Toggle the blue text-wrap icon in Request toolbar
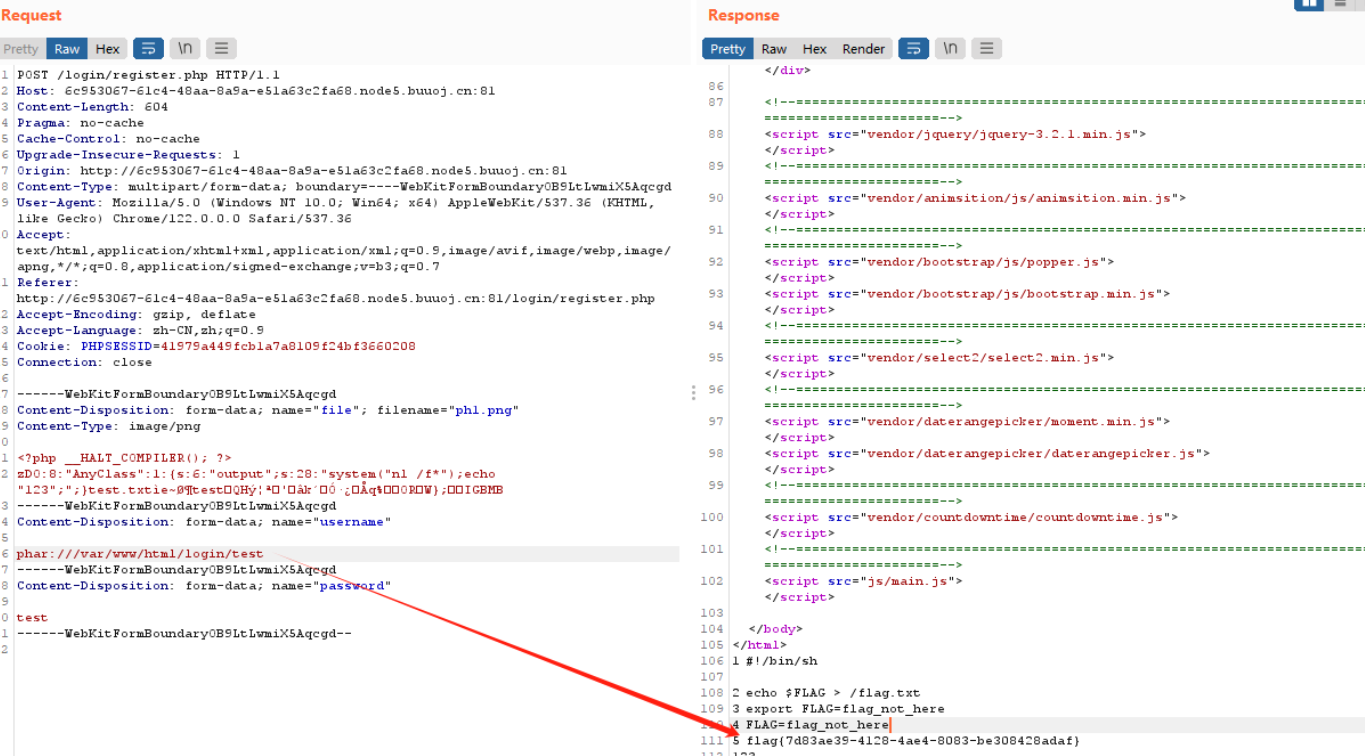Viewport: 1365px width, 756px height. click(x=148, y=48)
